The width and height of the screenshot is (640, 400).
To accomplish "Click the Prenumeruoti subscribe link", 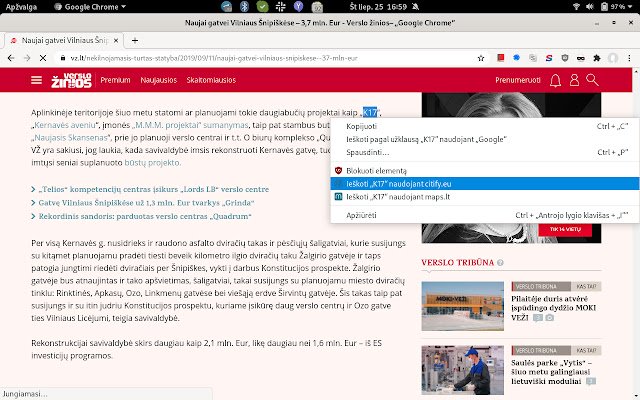I will 518,80.
